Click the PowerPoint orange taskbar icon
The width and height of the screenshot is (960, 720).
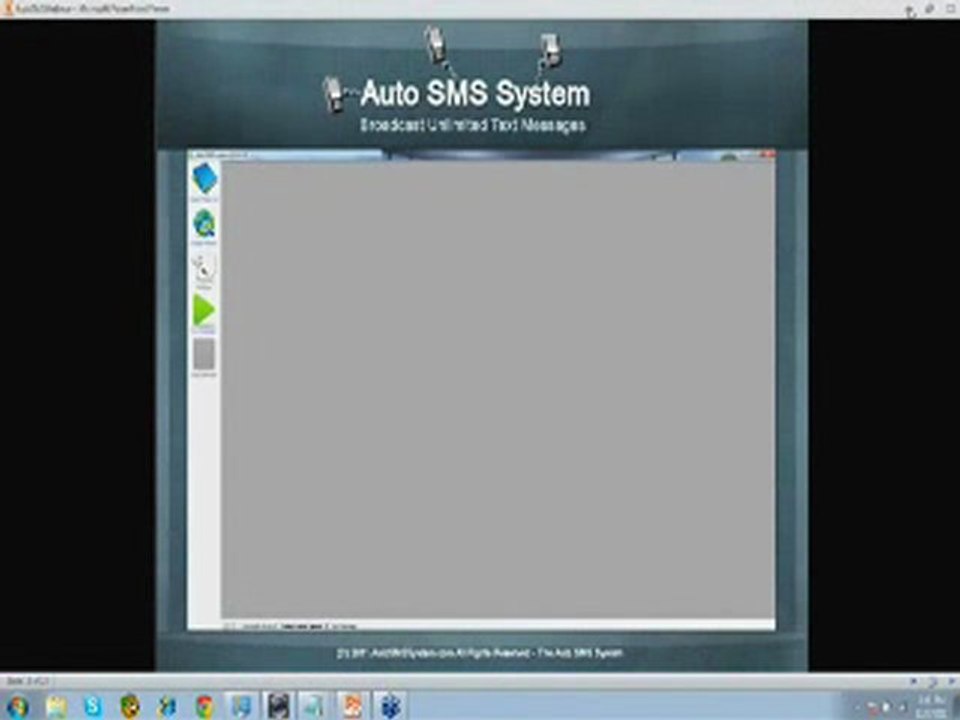(x=352, y=707)
